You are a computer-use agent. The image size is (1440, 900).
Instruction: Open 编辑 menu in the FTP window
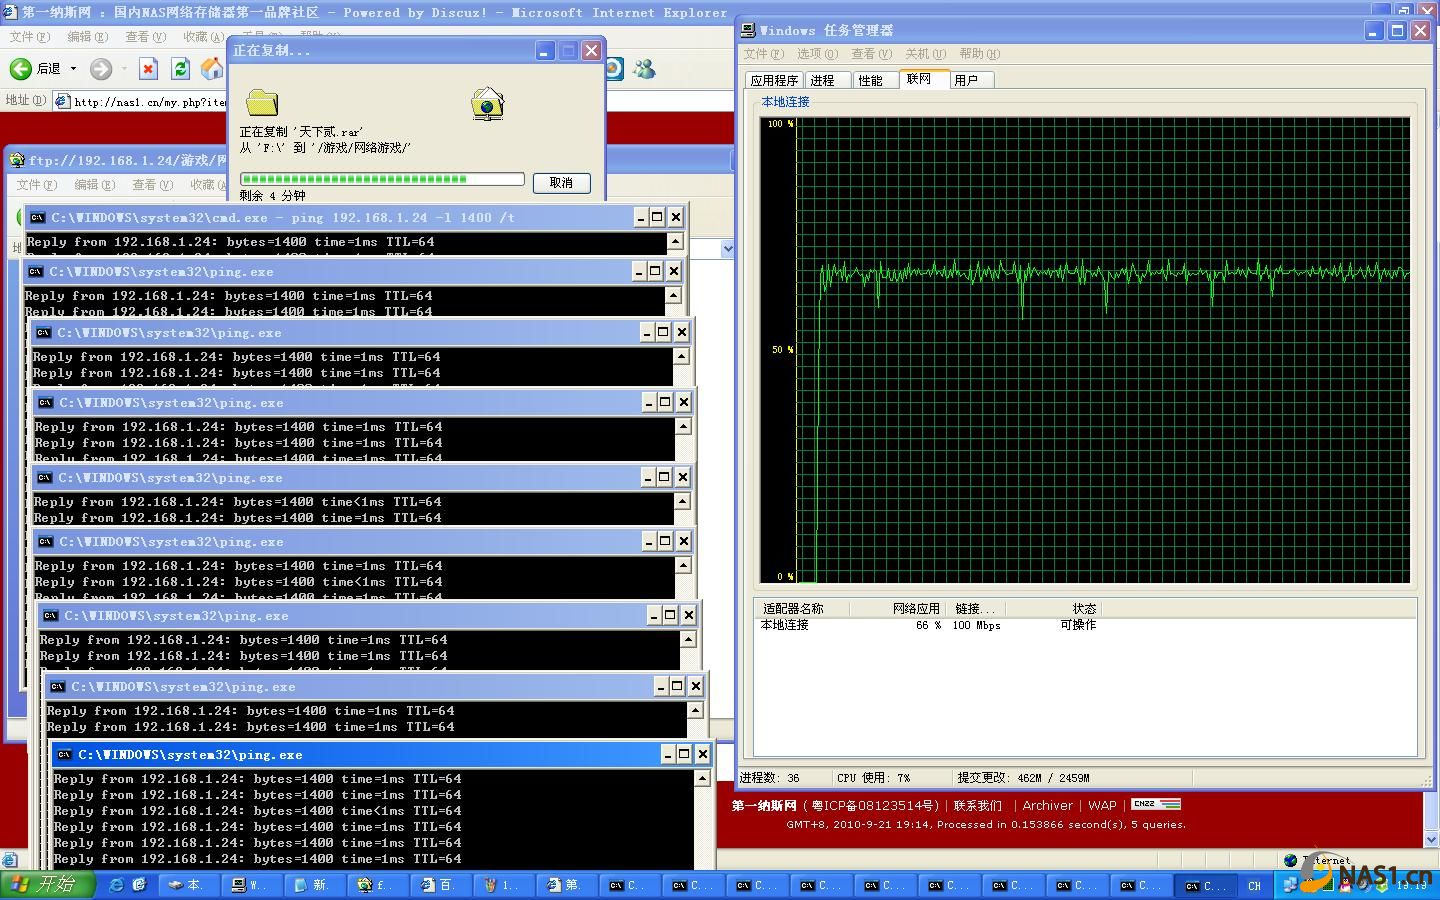pos(94,185)
